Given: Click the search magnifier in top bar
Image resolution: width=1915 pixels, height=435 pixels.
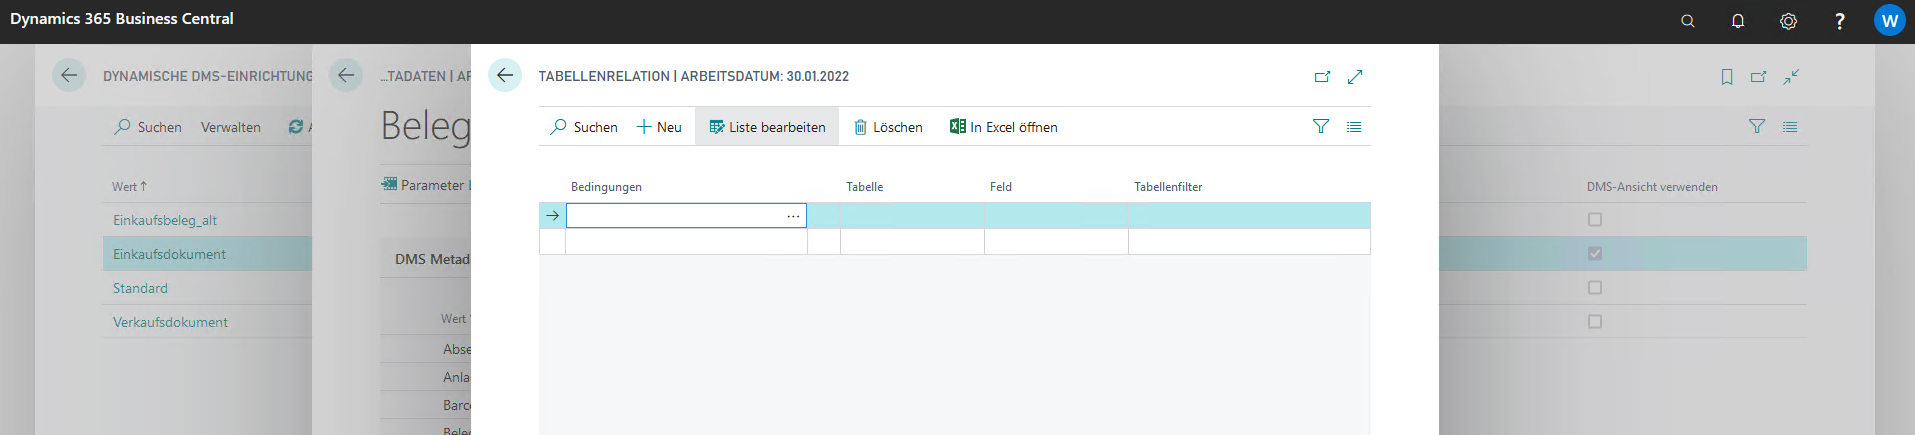Looking at the screenshot, I should [x=1688, y=21].
